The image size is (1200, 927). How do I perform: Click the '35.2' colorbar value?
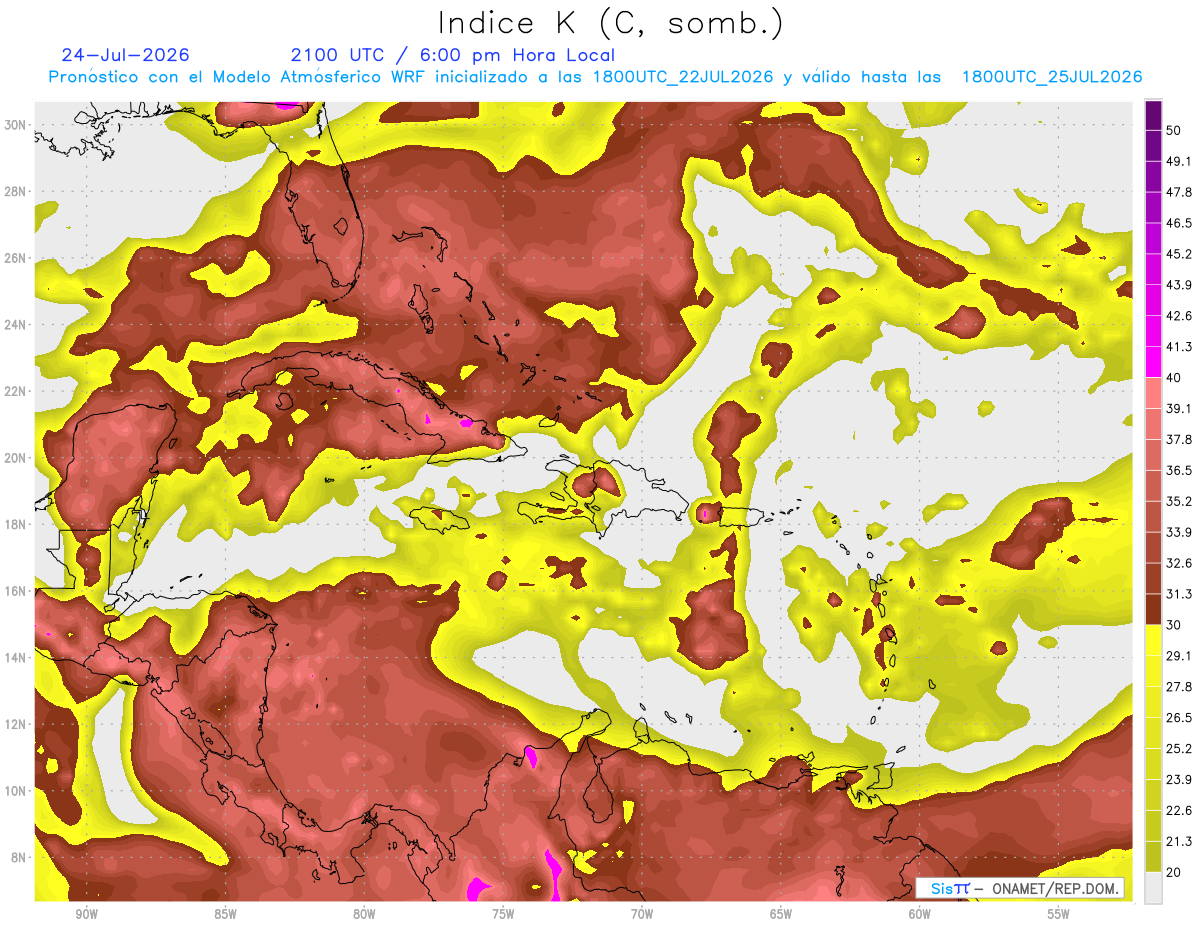click(x=1180, y=501)
